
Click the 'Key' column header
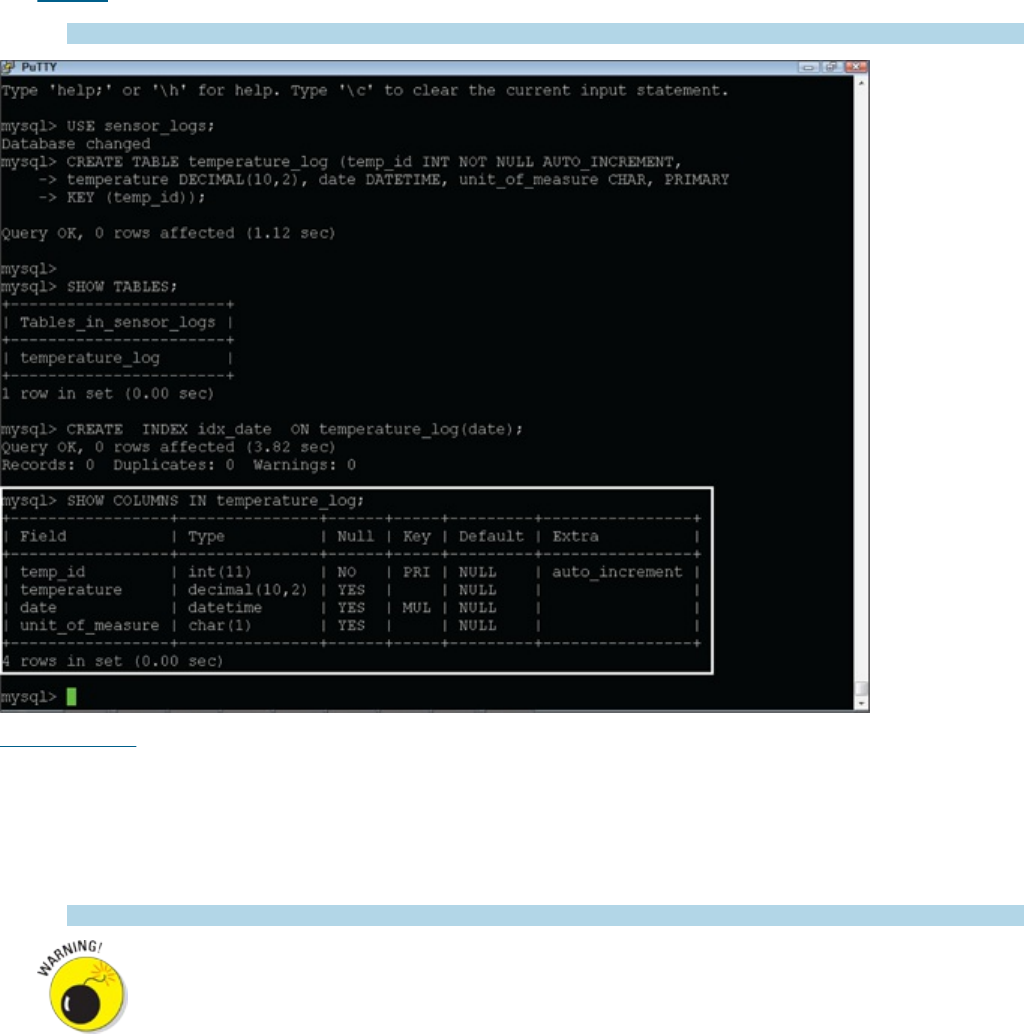(417, 536)
